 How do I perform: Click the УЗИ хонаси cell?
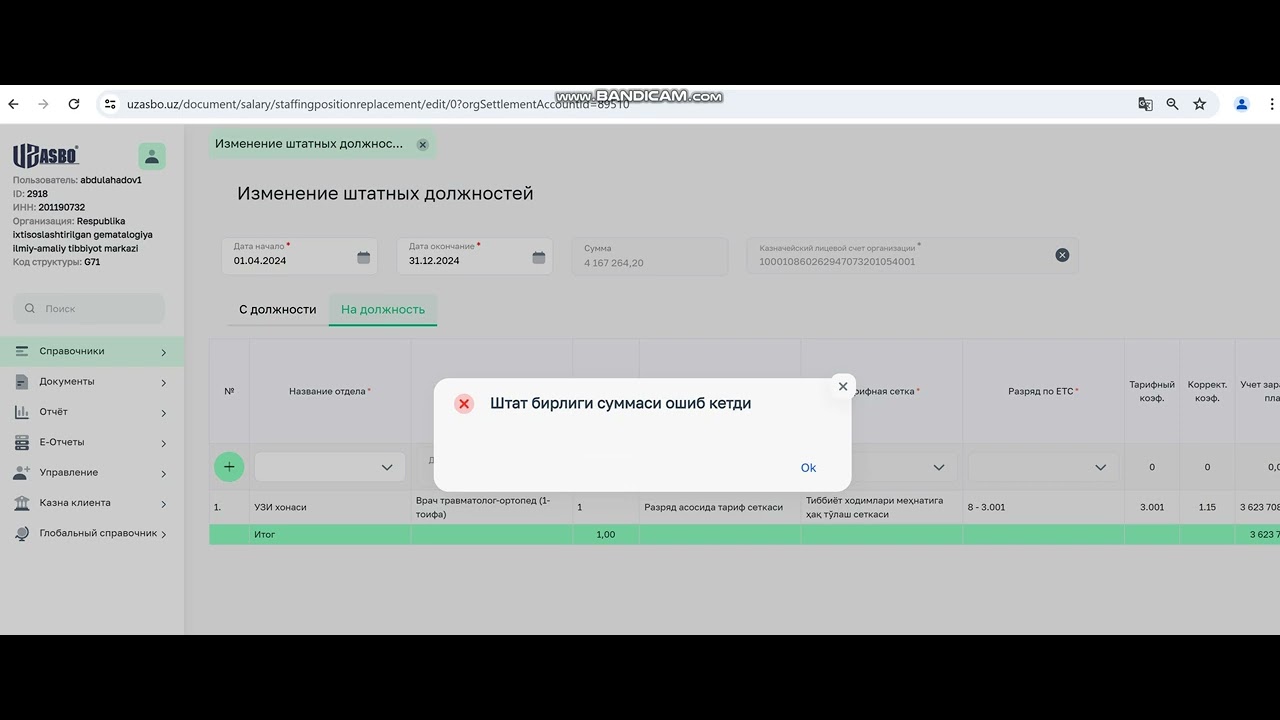(330, 507)
